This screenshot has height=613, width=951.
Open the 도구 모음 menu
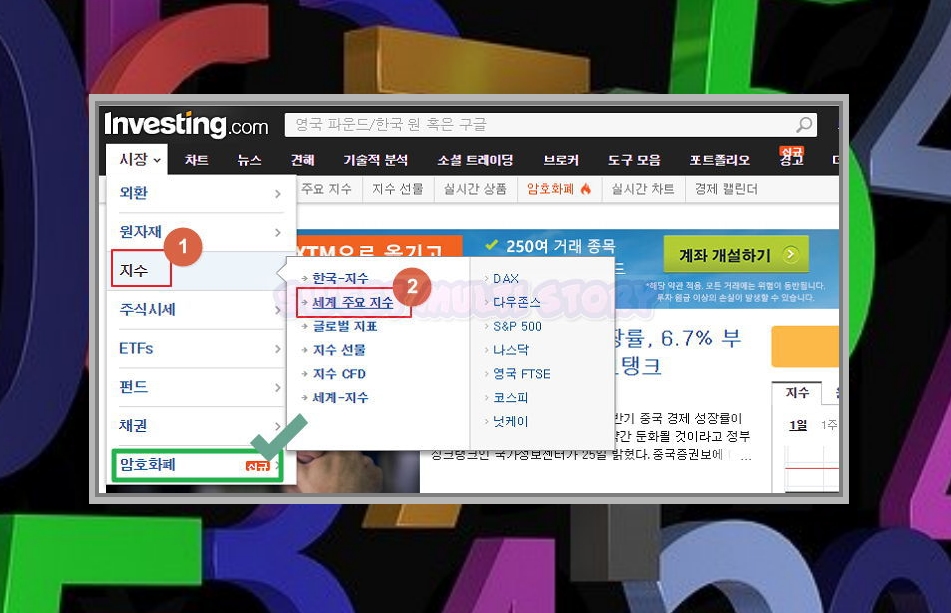point(634,160)
